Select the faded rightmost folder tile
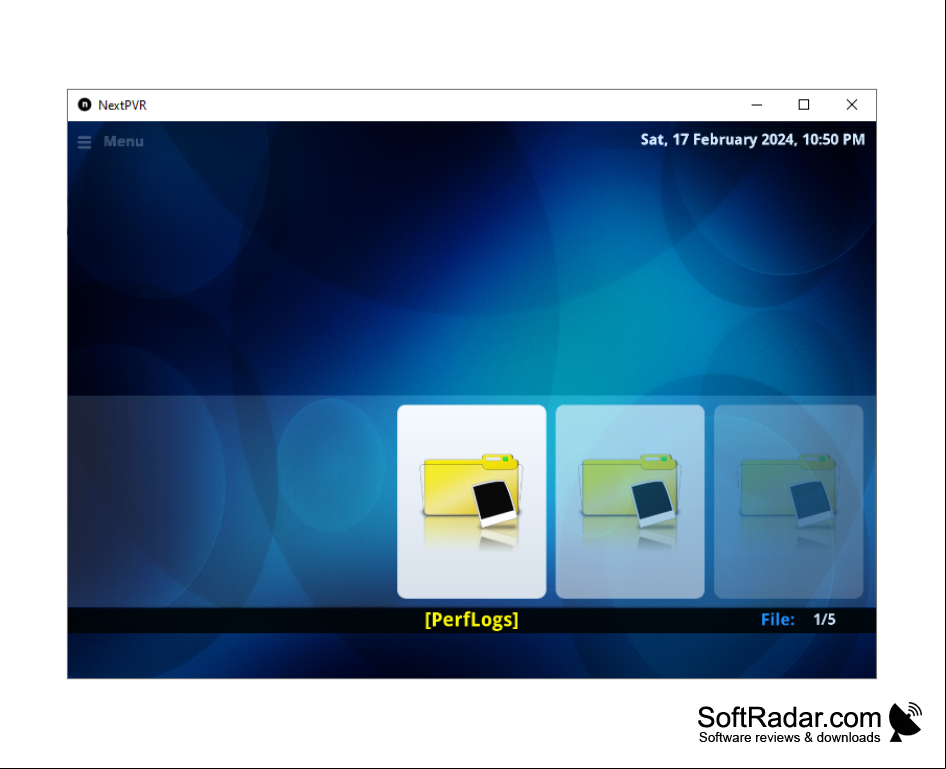Viewport: 946px width, 769px height. [x=789, y=502]
